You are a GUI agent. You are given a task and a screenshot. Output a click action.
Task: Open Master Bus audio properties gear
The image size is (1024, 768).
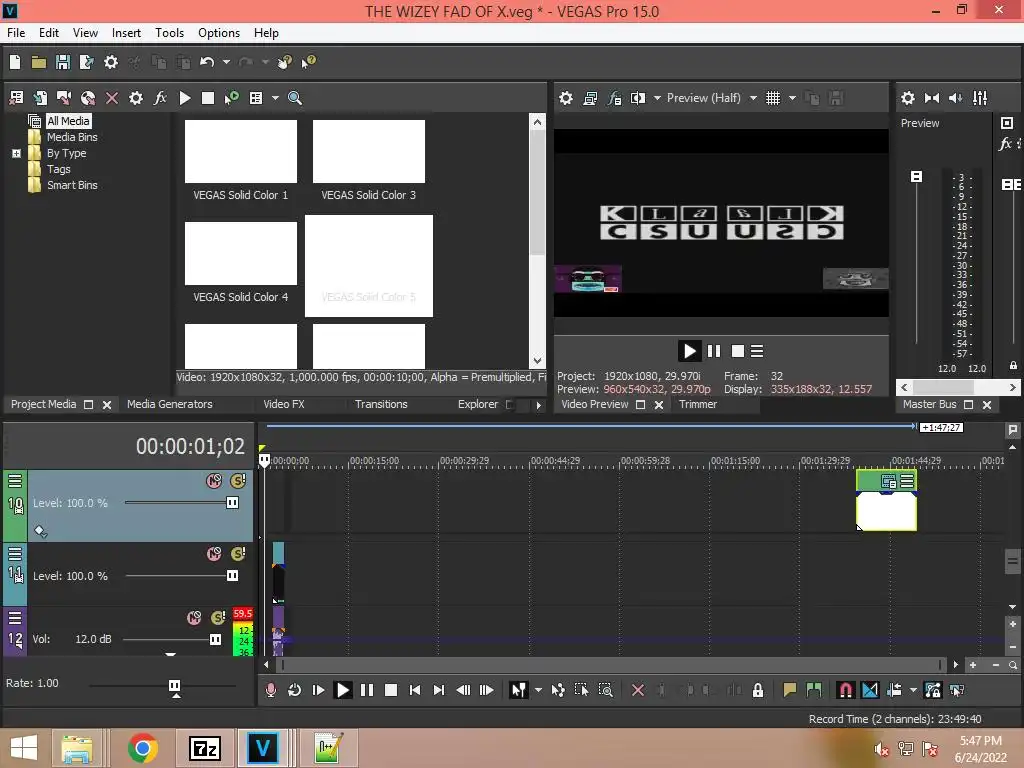coord(908,98)
